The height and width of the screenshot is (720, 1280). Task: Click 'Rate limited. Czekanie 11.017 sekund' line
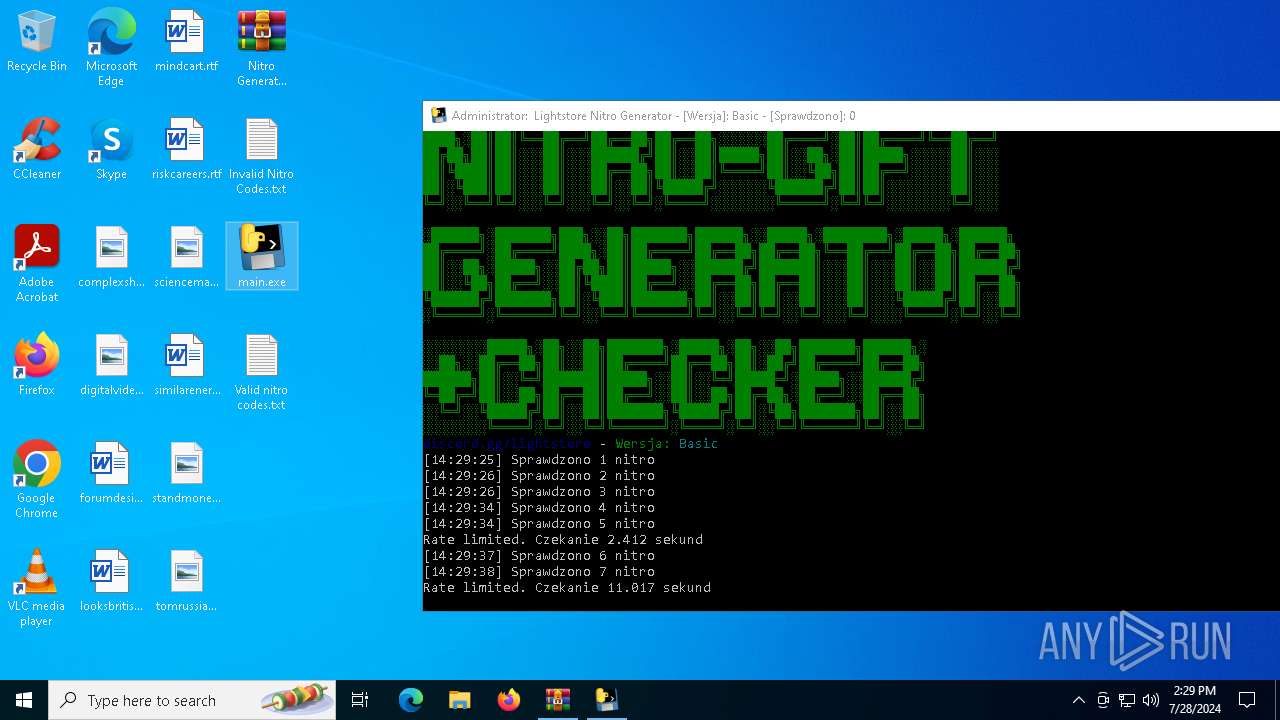point(567,588)
